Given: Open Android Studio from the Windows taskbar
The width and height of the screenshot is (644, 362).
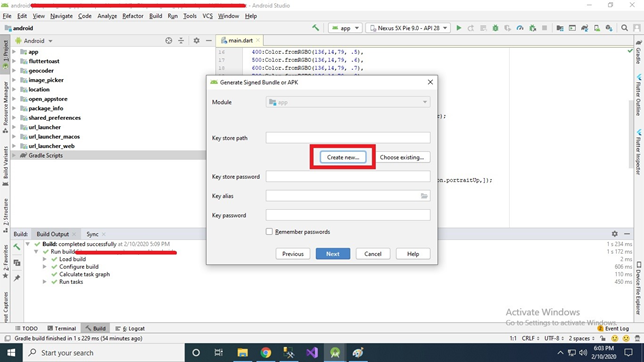Looking at the screenshot, I should tap(335, 353).
